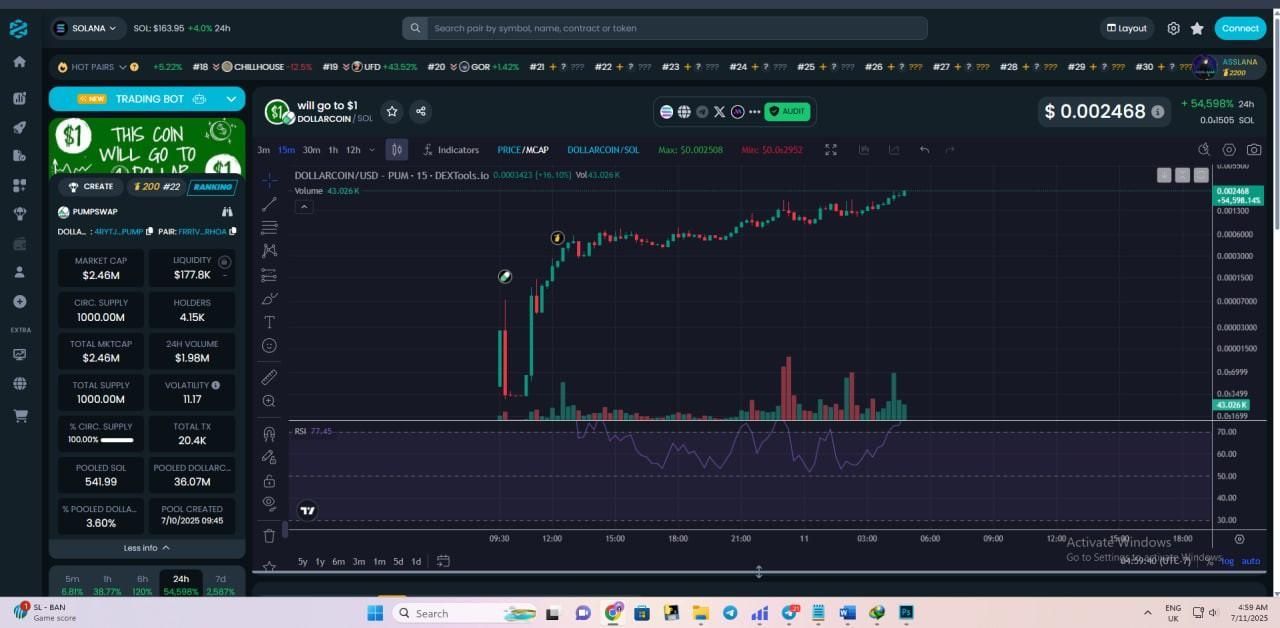Click the share icon beside DOLLARCOIN
The height and width of the screenshot is (628, 1280).
(x=421, y=112)
